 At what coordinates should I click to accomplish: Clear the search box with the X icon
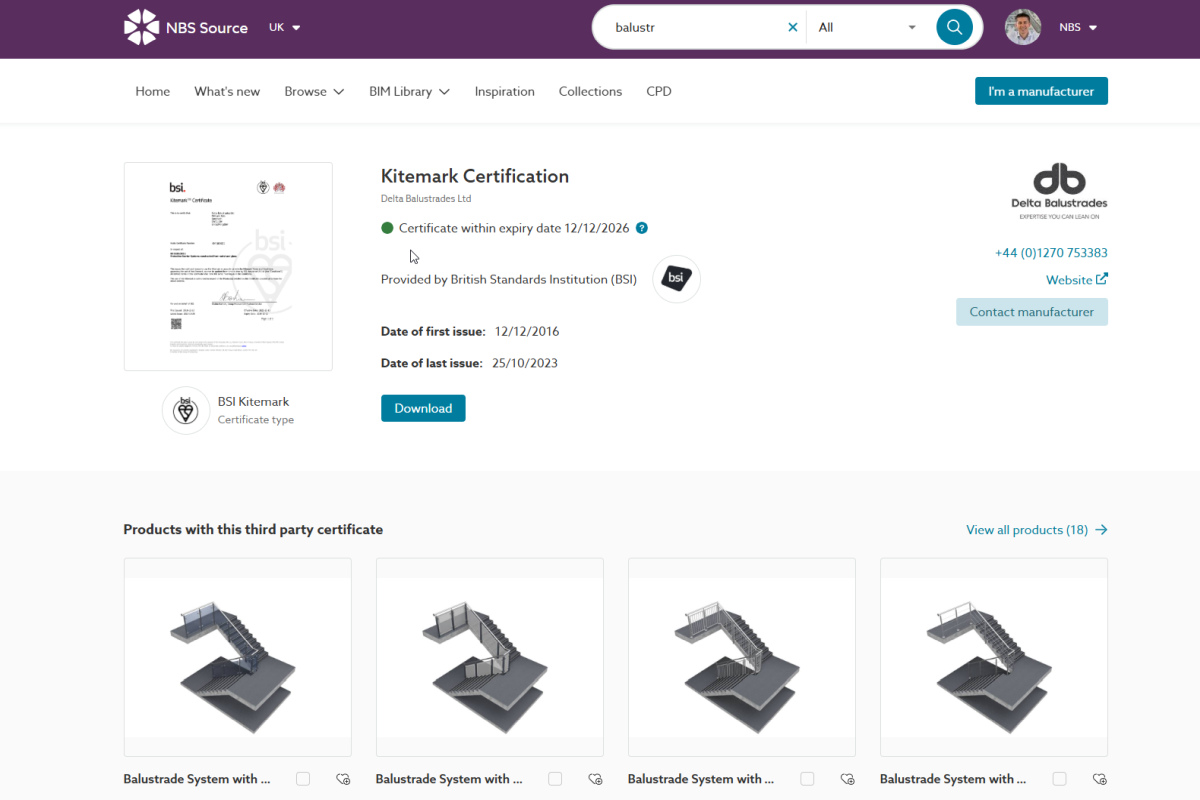(x=793, y=27)
